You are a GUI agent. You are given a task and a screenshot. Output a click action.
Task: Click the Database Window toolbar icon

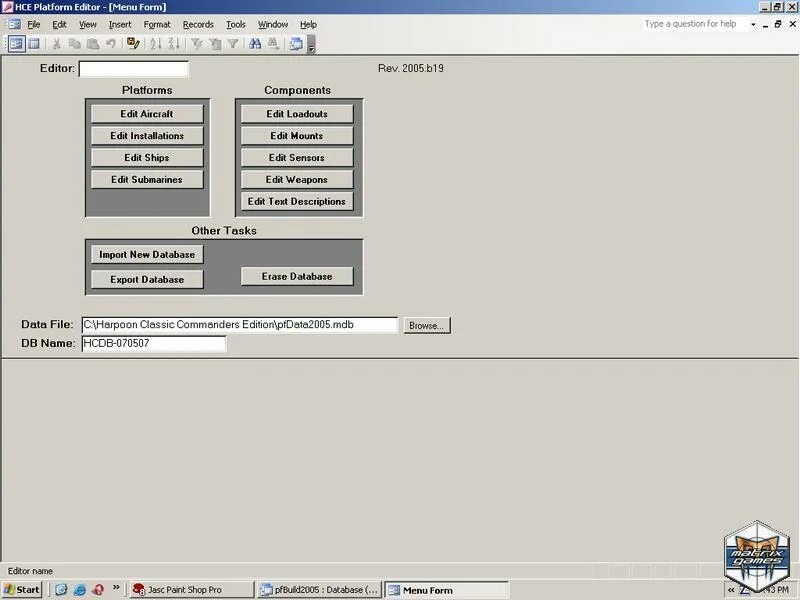pos(296,44)
